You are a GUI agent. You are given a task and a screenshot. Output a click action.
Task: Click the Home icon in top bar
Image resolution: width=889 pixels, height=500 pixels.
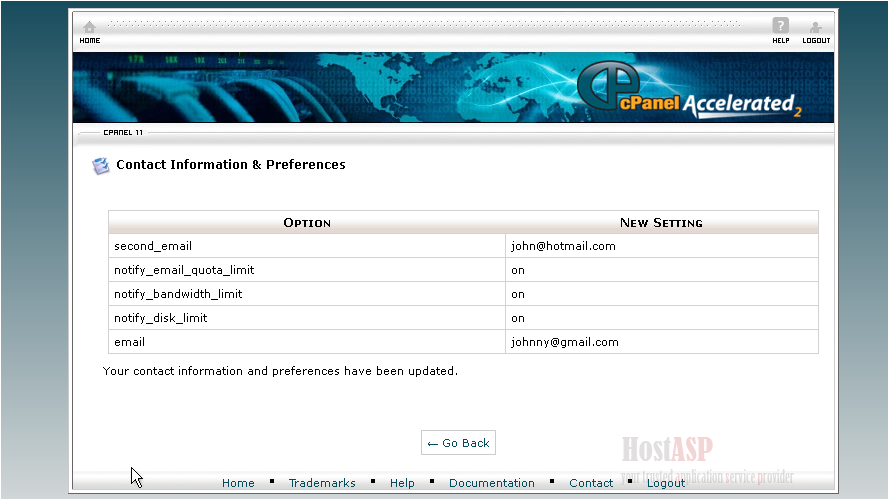tap(89, 30)
